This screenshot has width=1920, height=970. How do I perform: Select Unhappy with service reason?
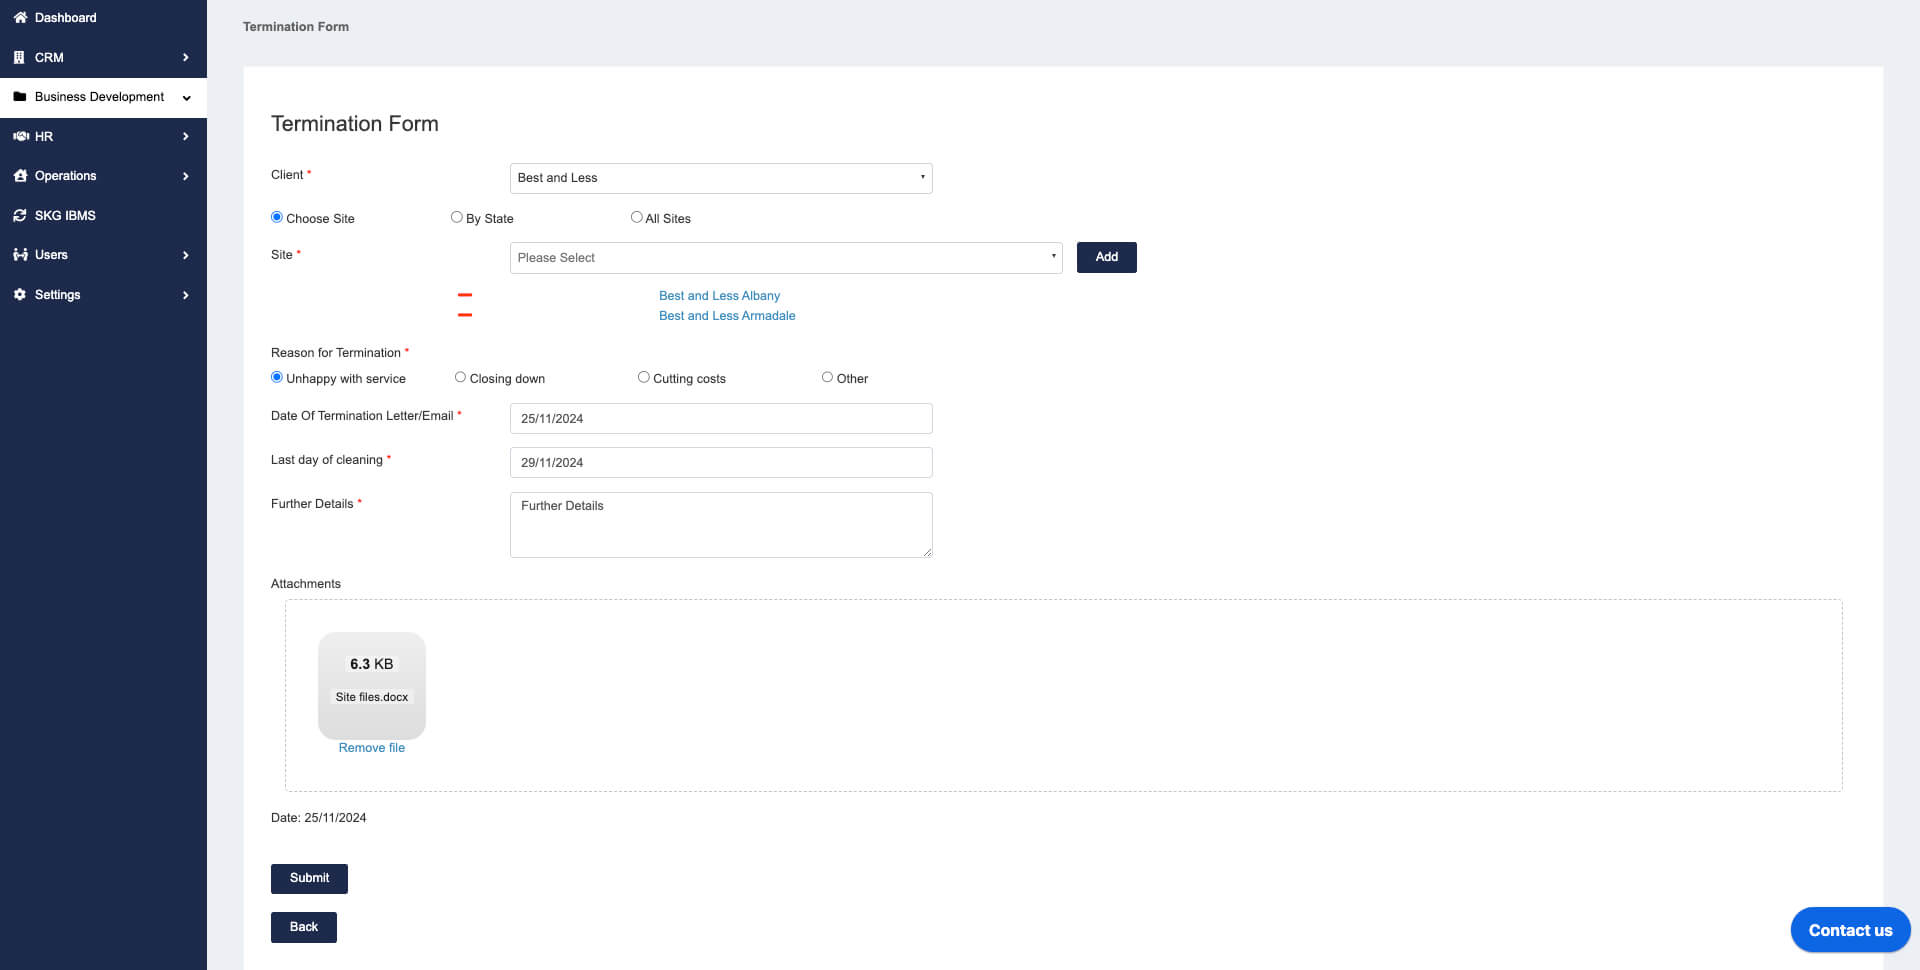[x=277, y=377]
